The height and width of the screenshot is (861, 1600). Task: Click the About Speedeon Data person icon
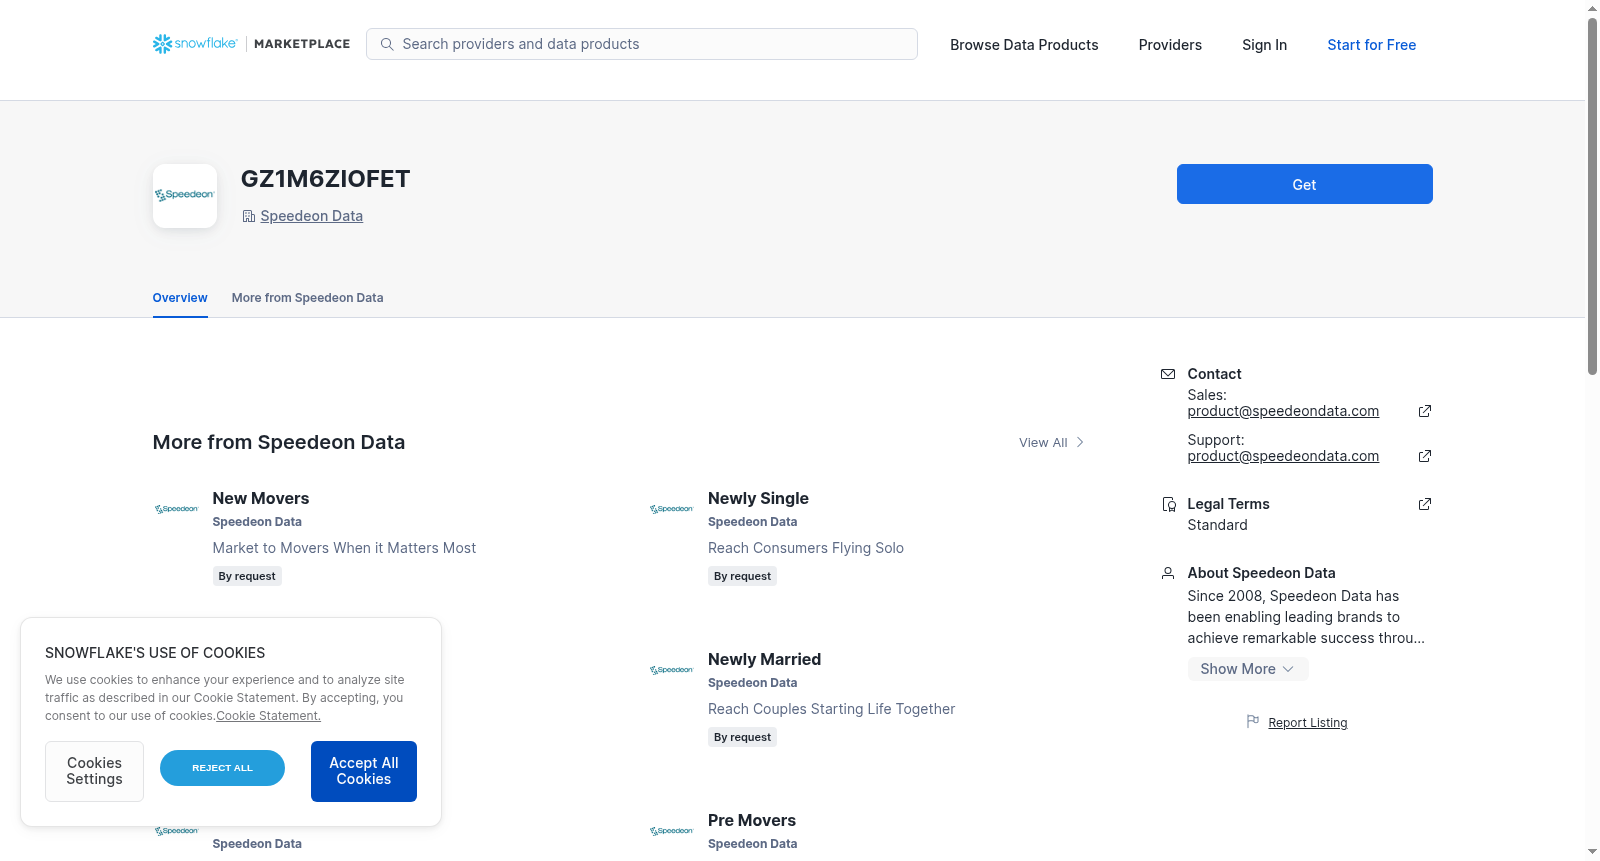click(1168, 573)
